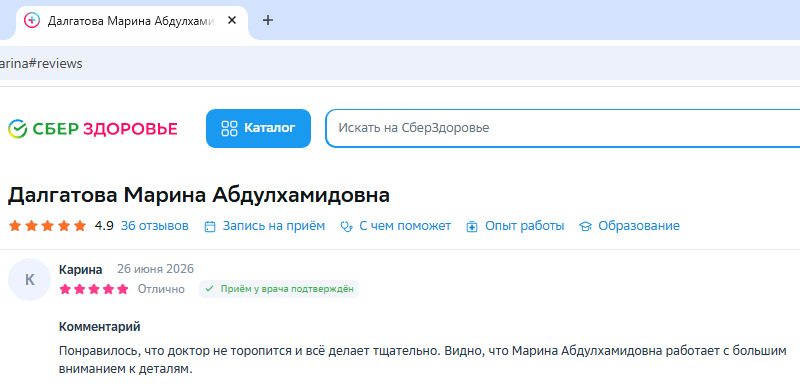Click the K avatar of reviewer Карина
The height and width of the screenshot is (384, 800).
[30, 279]
